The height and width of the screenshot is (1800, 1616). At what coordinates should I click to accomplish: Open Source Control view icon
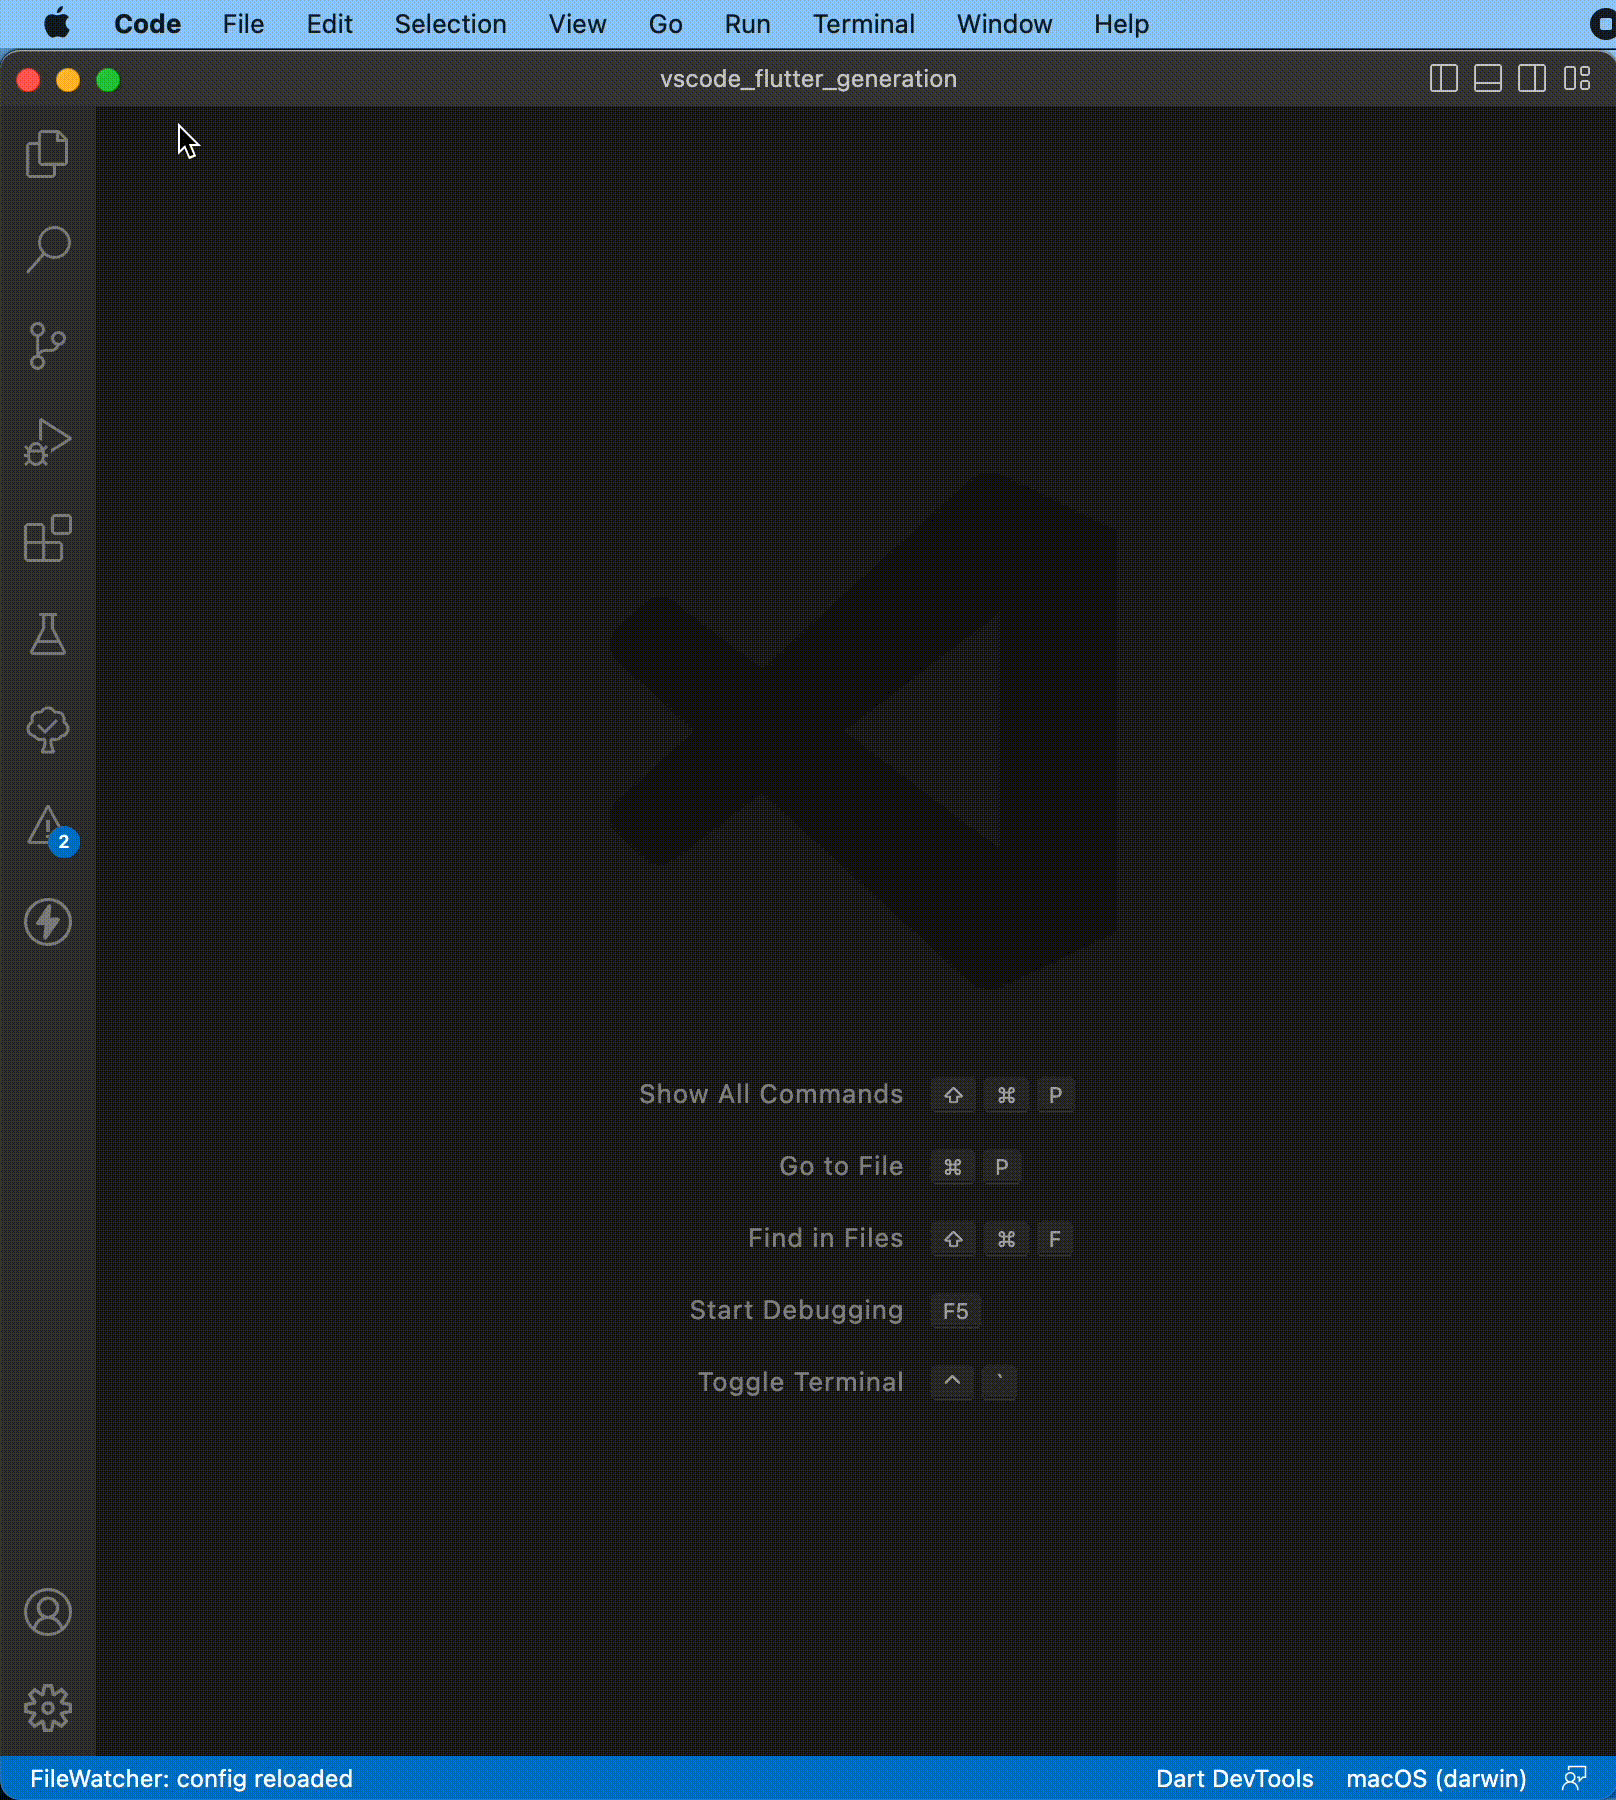click(47, 346)
